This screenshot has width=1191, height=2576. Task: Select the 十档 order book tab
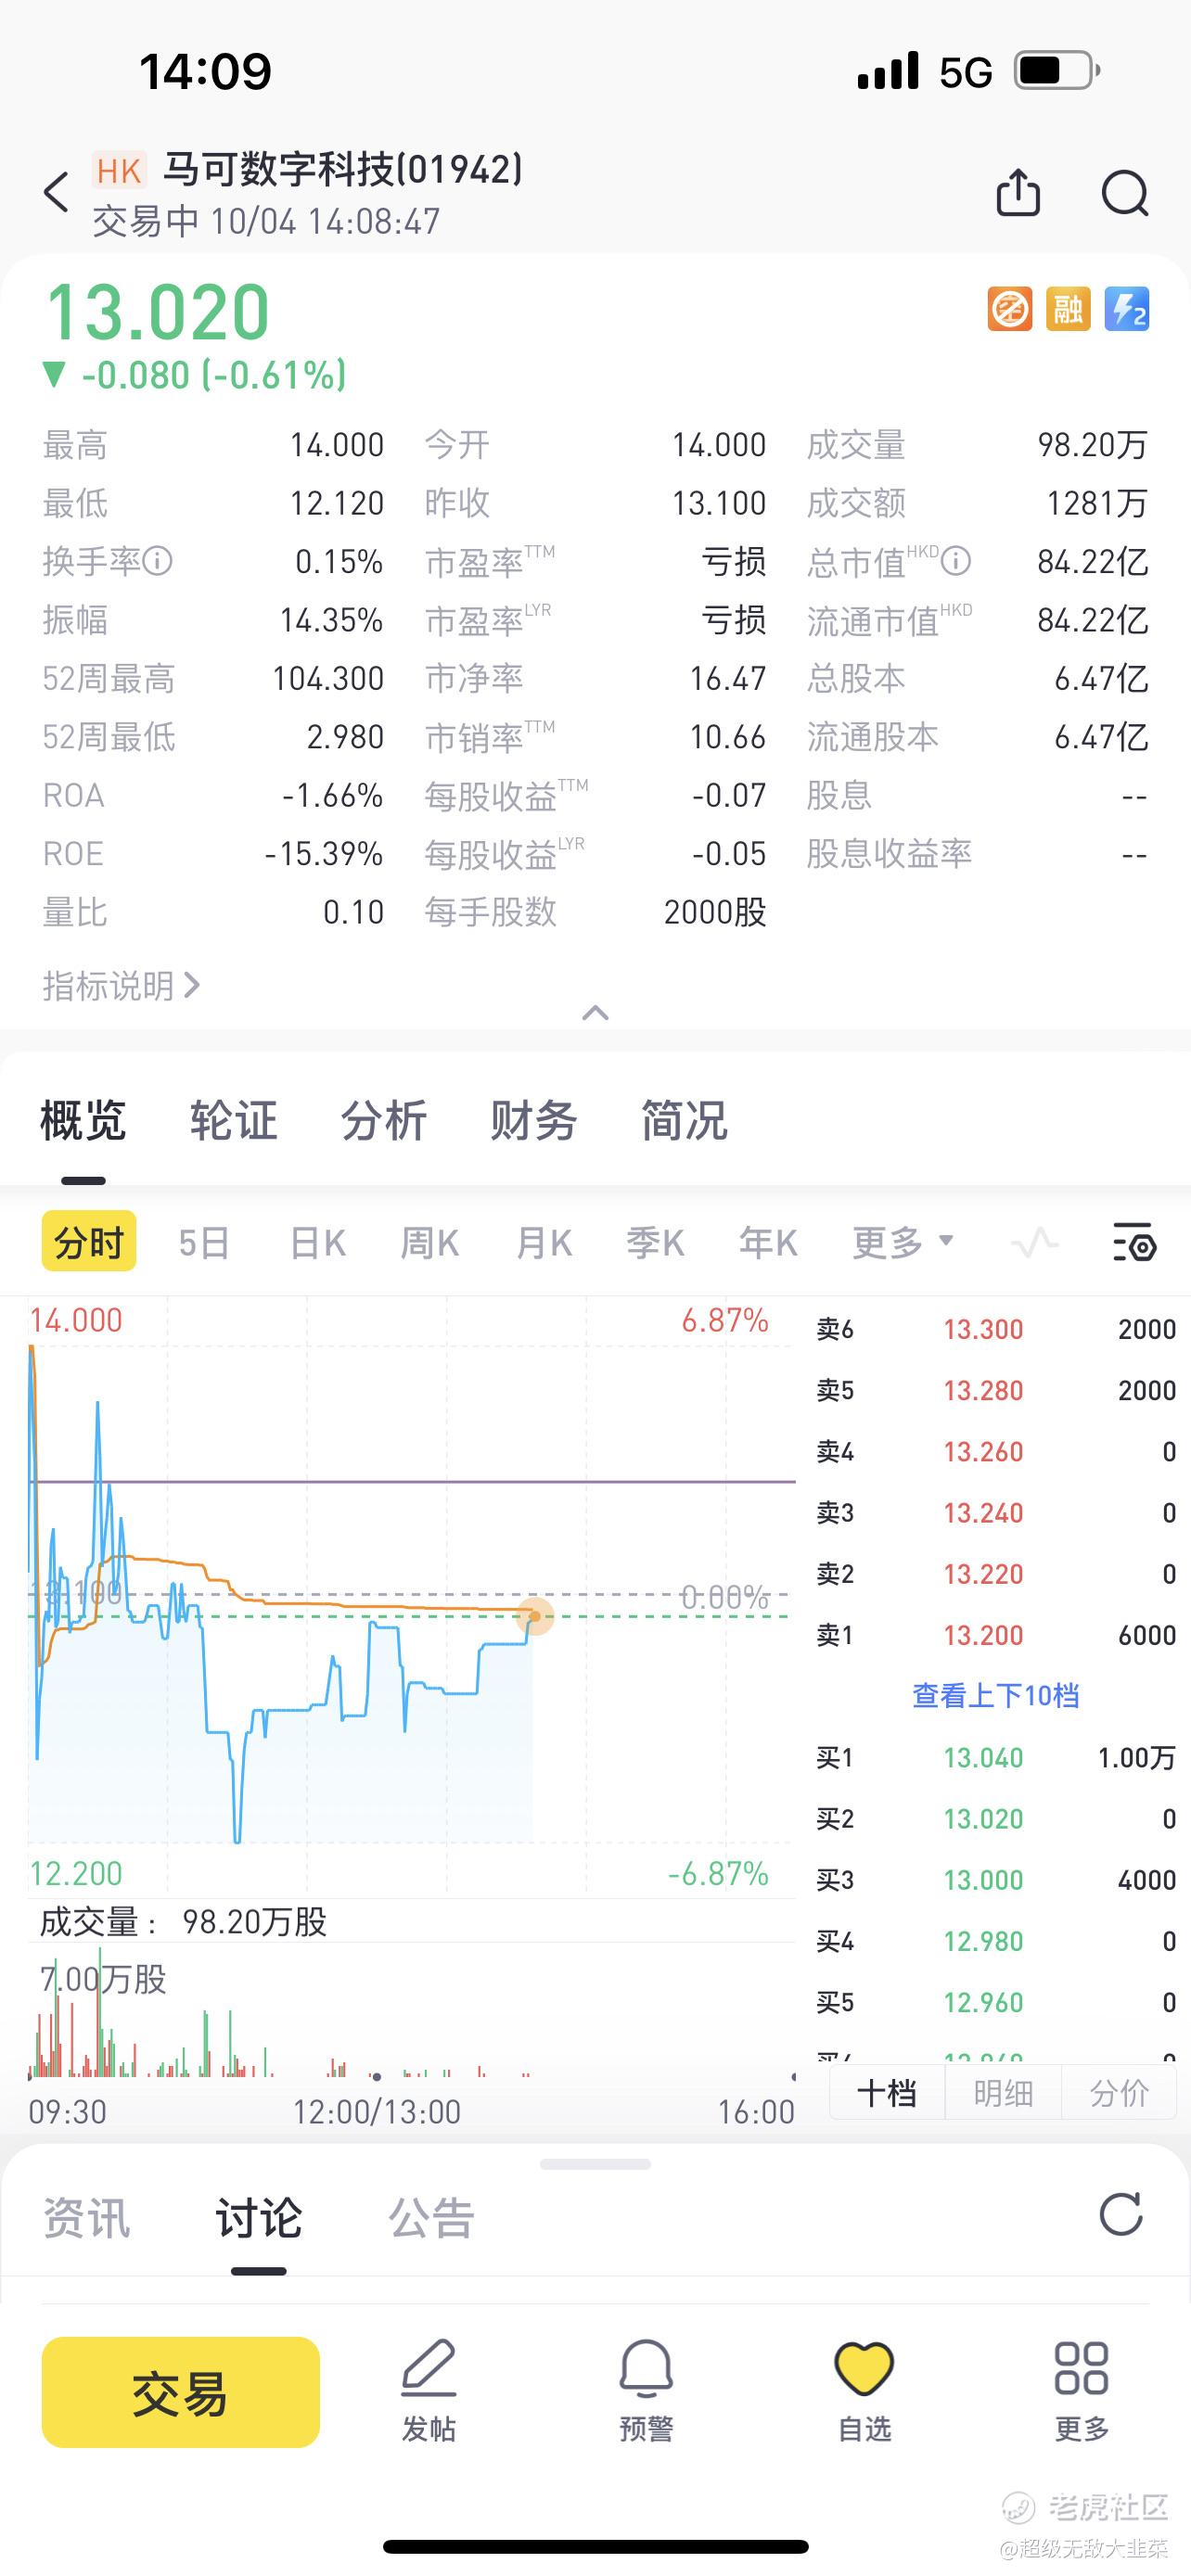887,2093
